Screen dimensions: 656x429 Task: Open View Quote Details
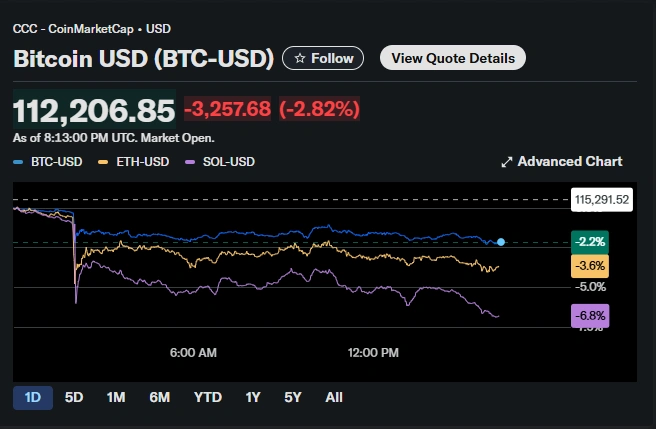[x=453, y=58]
